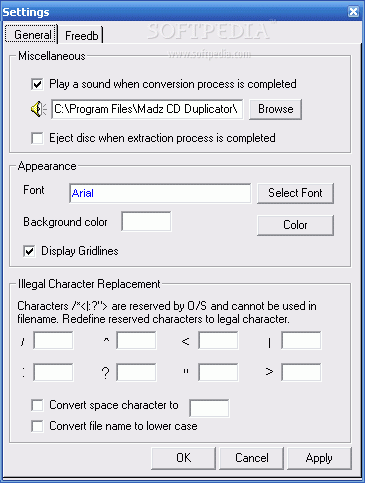Click the Color button
Screen dimensions: 365x483
[295, 225]
